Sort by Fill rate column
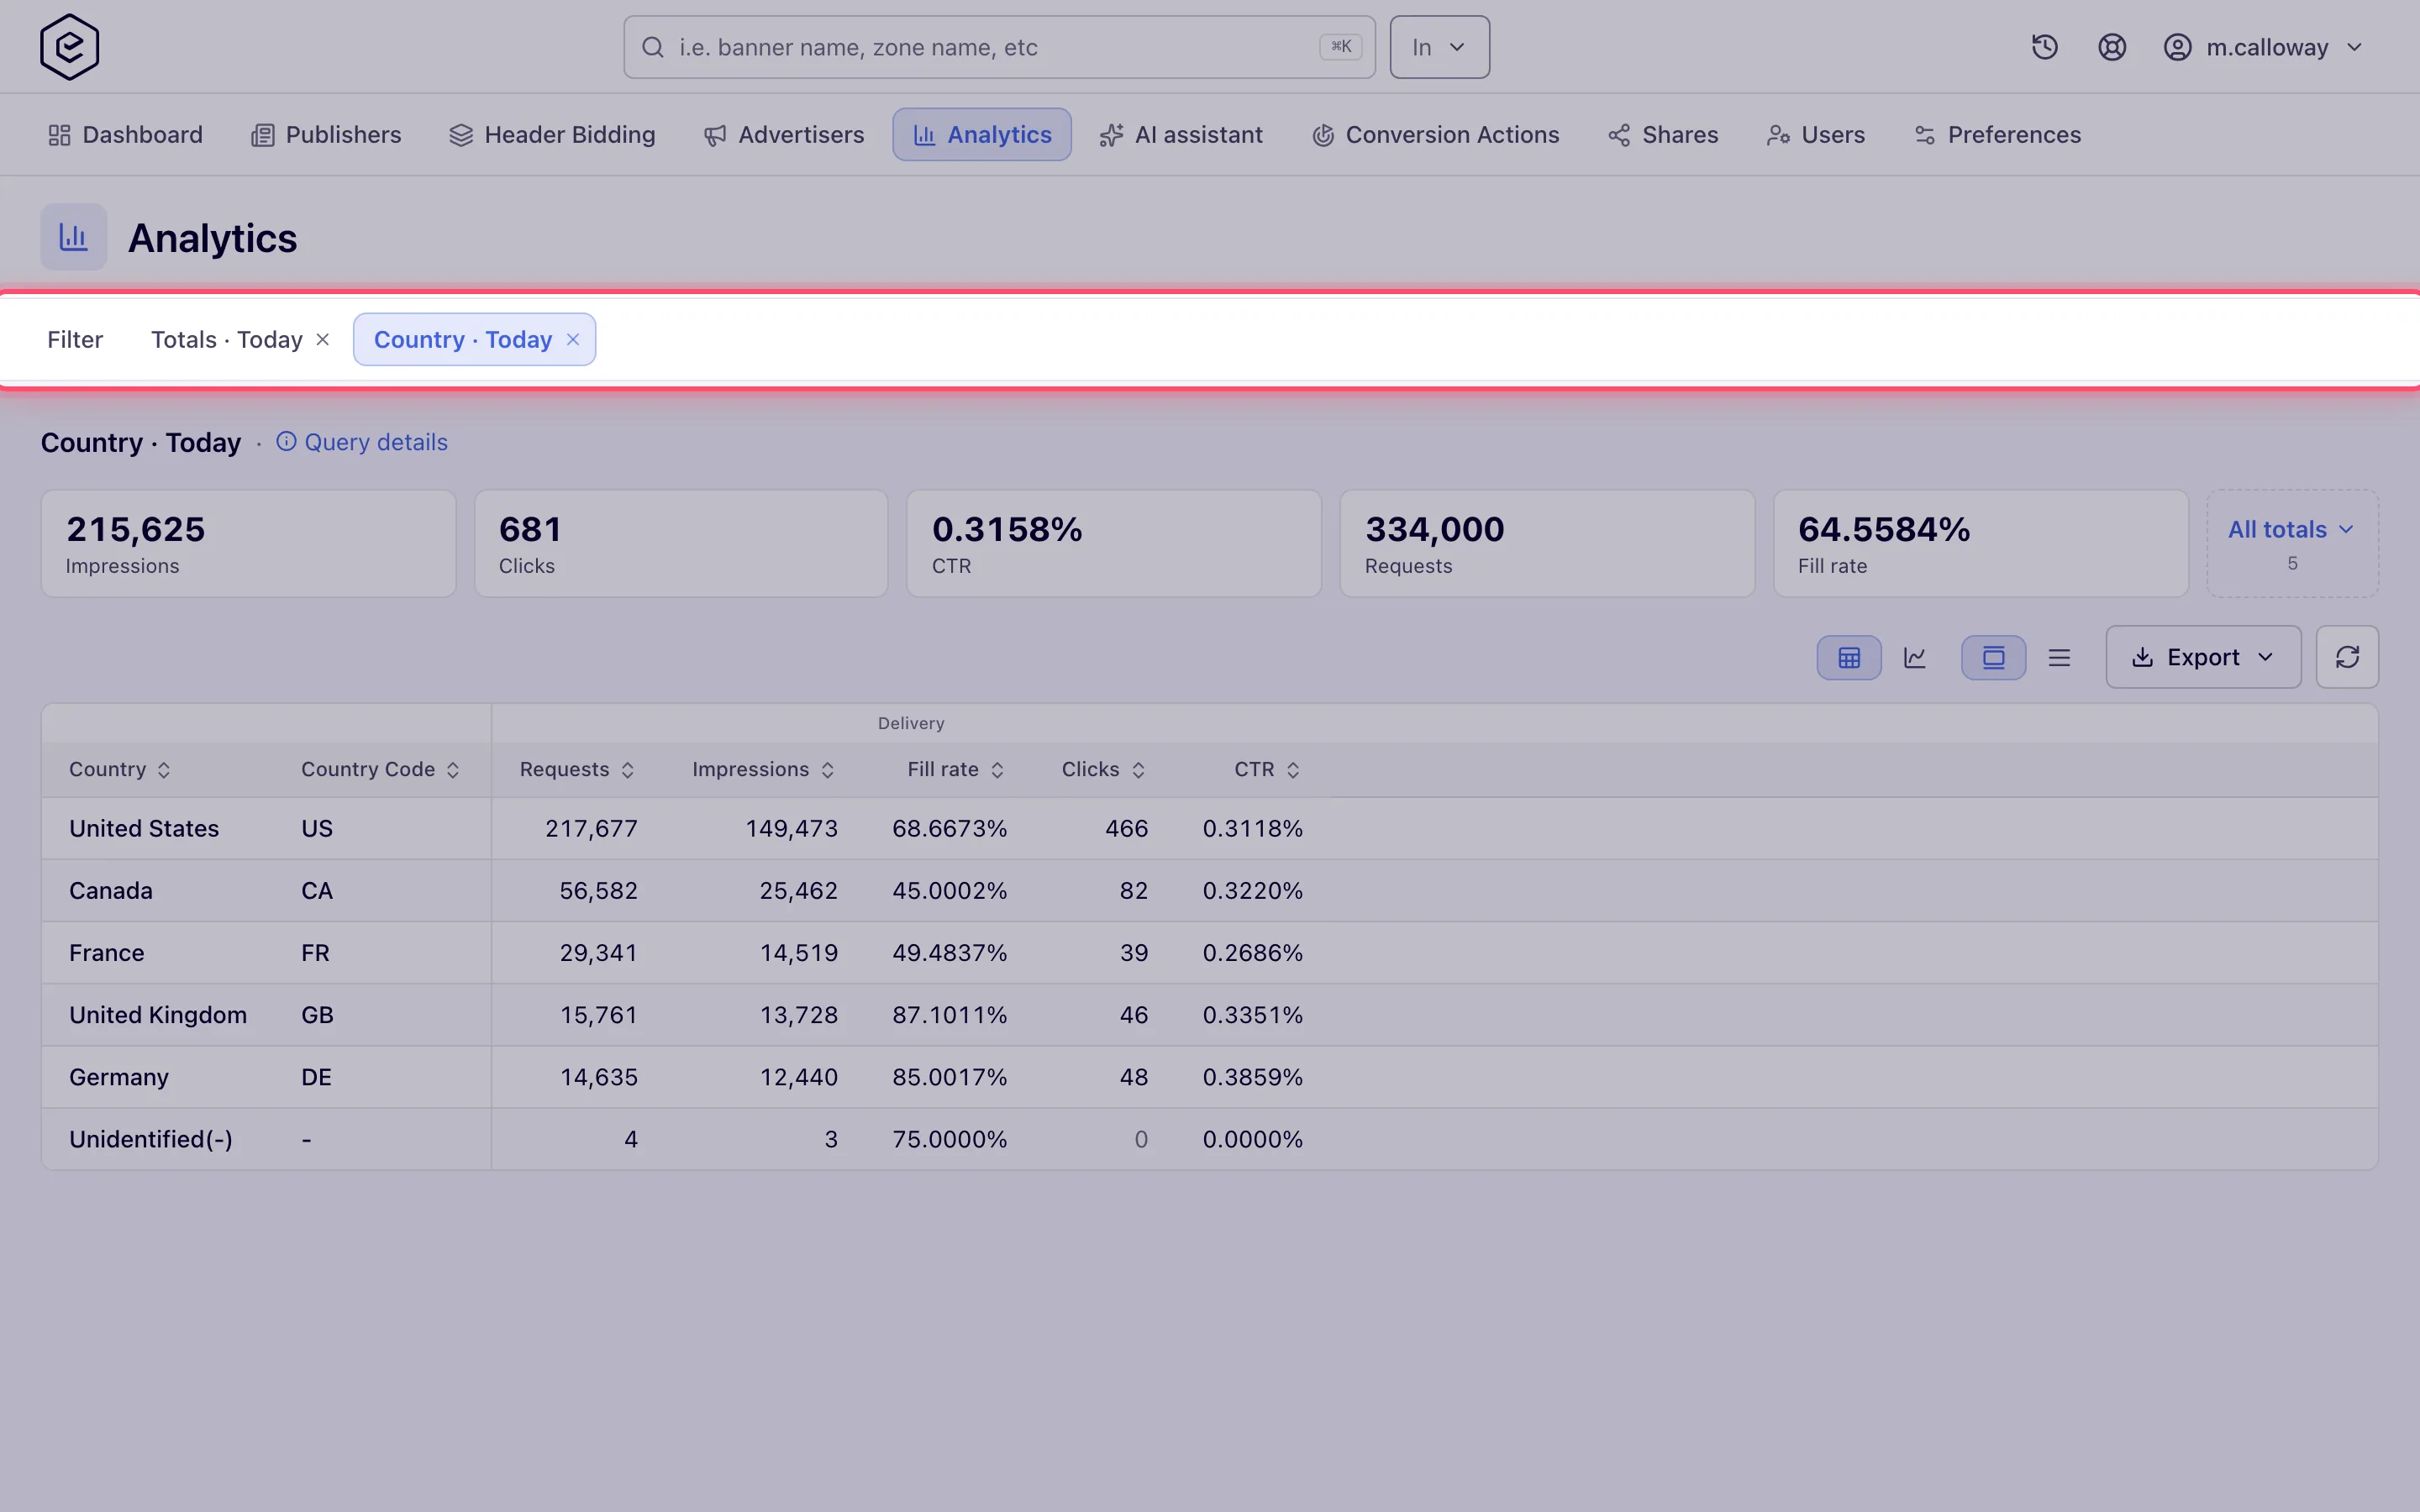This screenshot has width=2420, height=1512. [955, 769]
